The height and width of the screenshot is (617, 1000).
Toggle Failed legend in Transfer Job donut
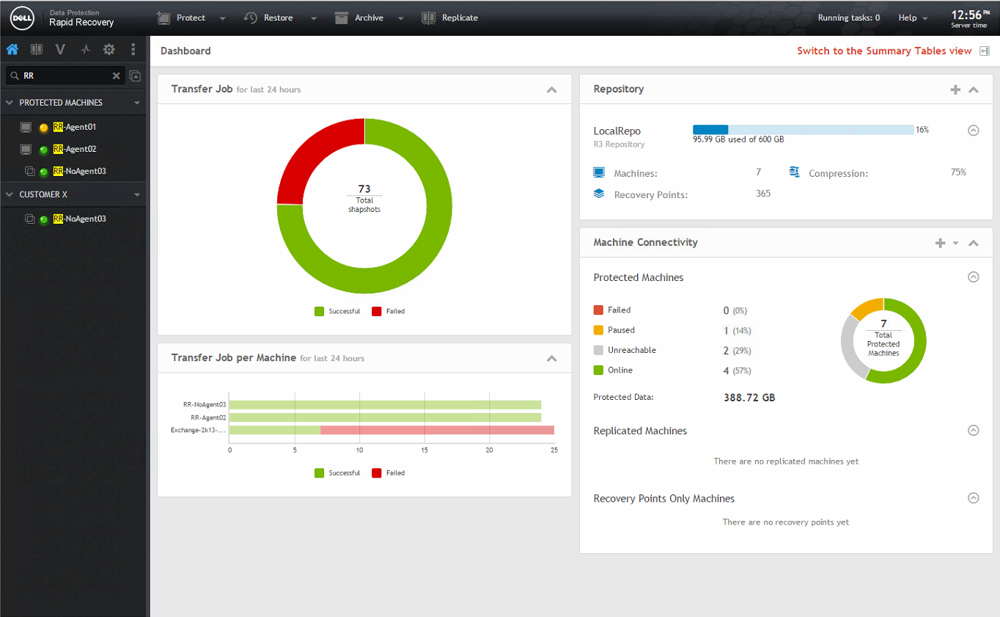tap(388, 311)
